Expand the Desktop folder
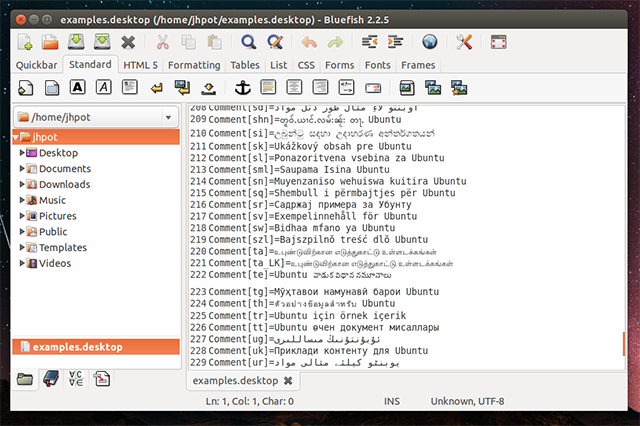640x426 pixels. [22, 153]
